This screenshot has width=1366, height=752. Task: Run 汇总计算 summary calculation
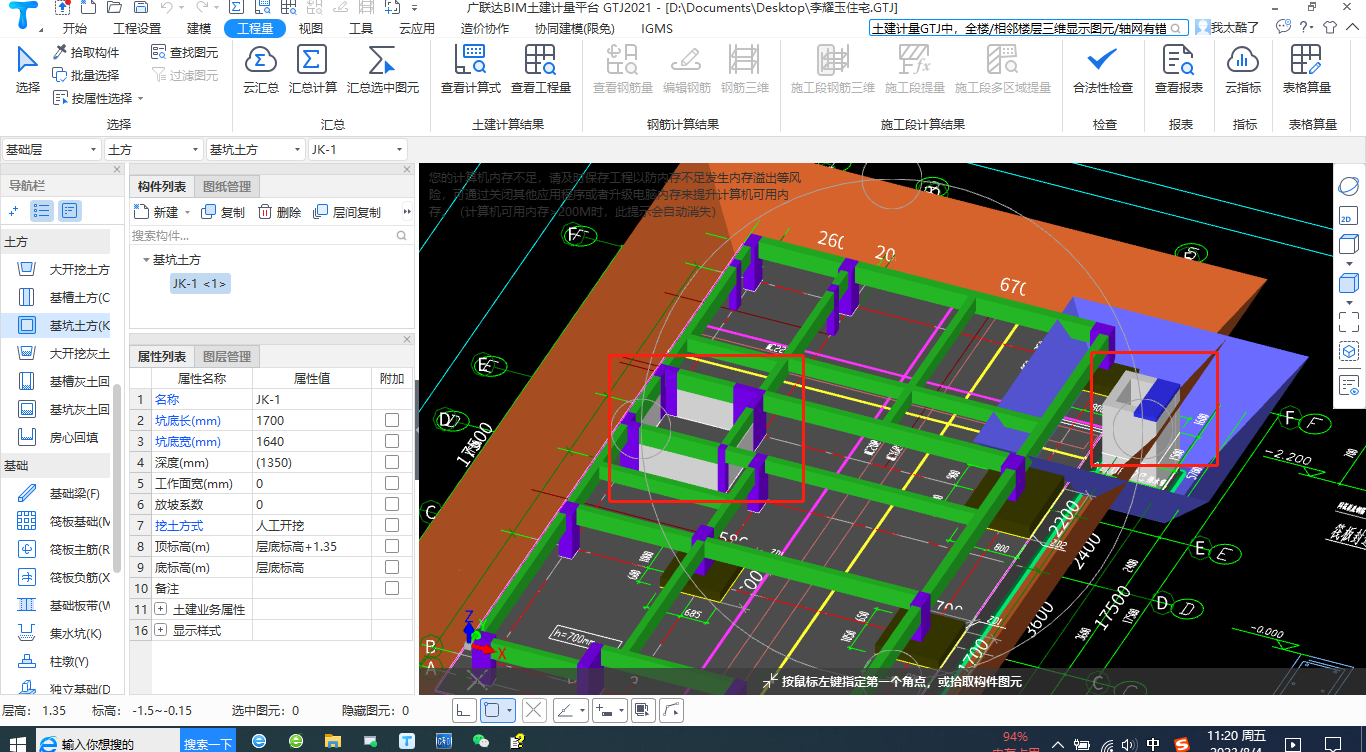coord(313,70)
